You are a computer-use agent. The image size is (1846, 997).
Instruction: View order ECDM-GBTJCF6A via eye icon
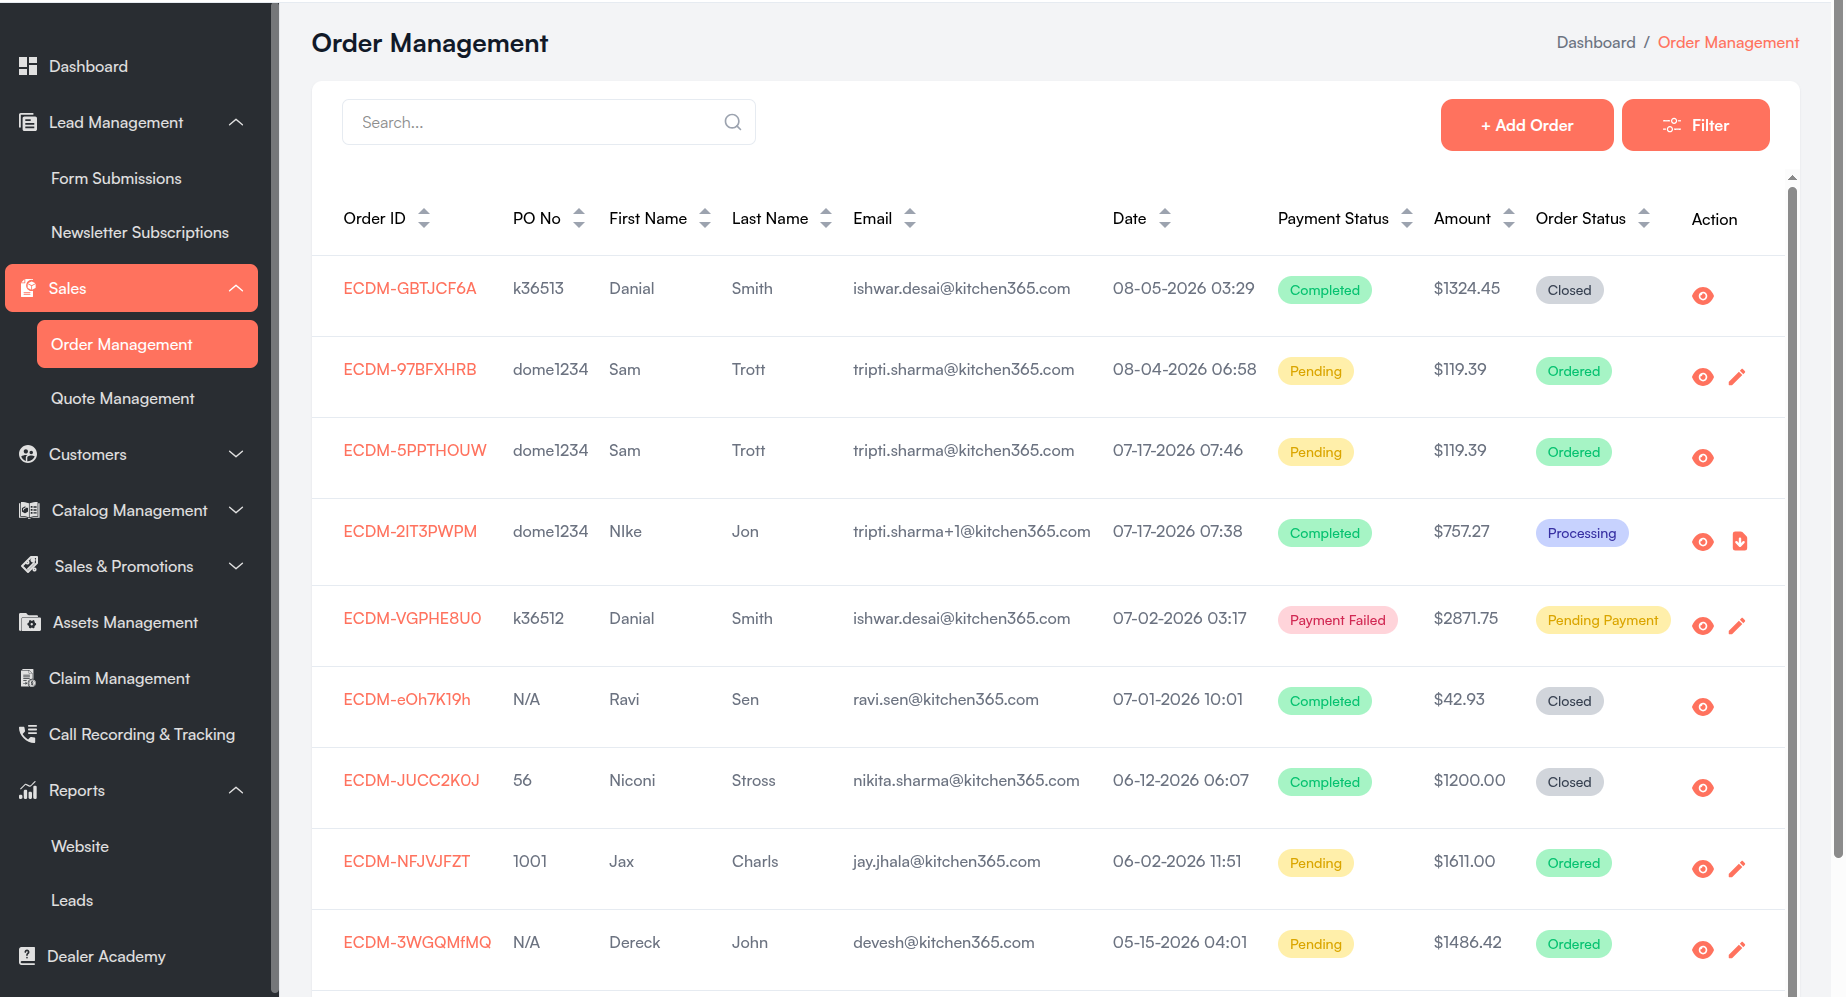[x=1702, y=296]
